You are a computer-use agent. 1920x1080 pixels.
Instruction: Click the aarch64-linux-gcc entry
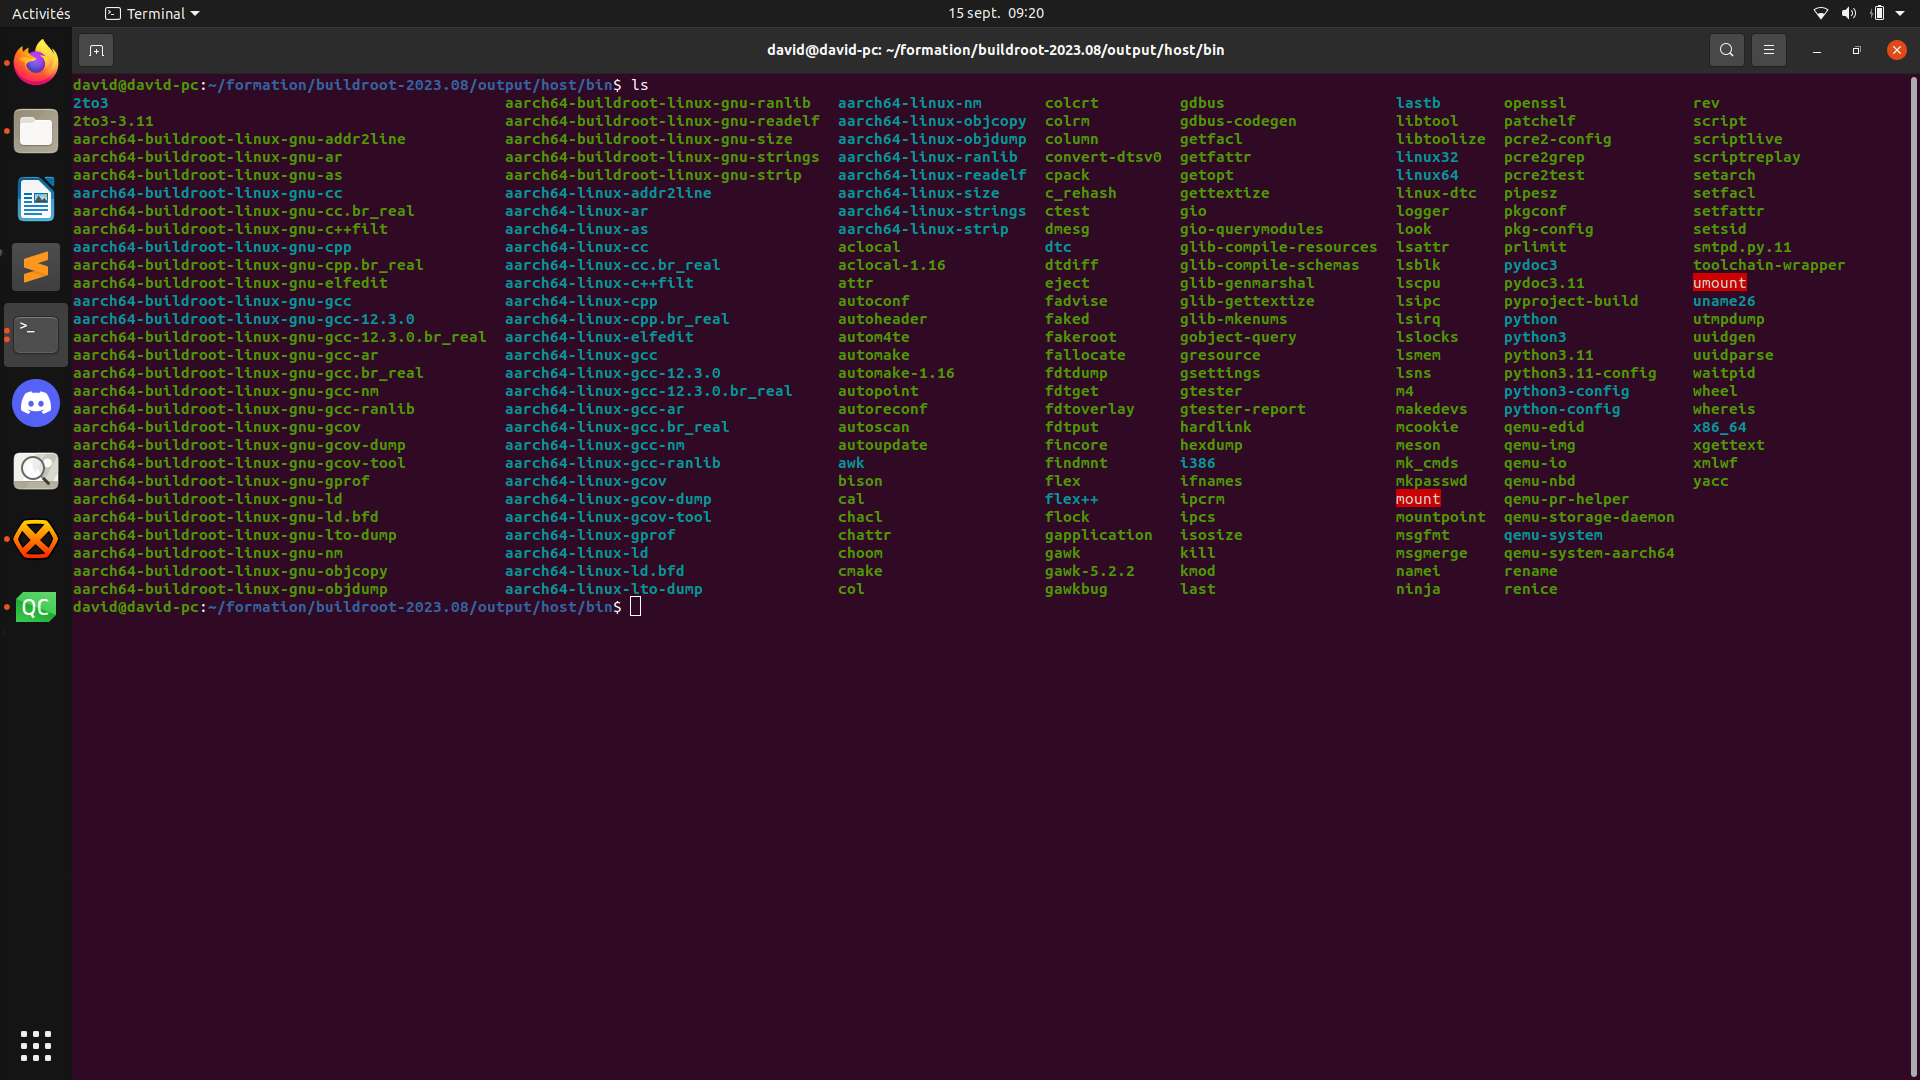click(581, 355)
